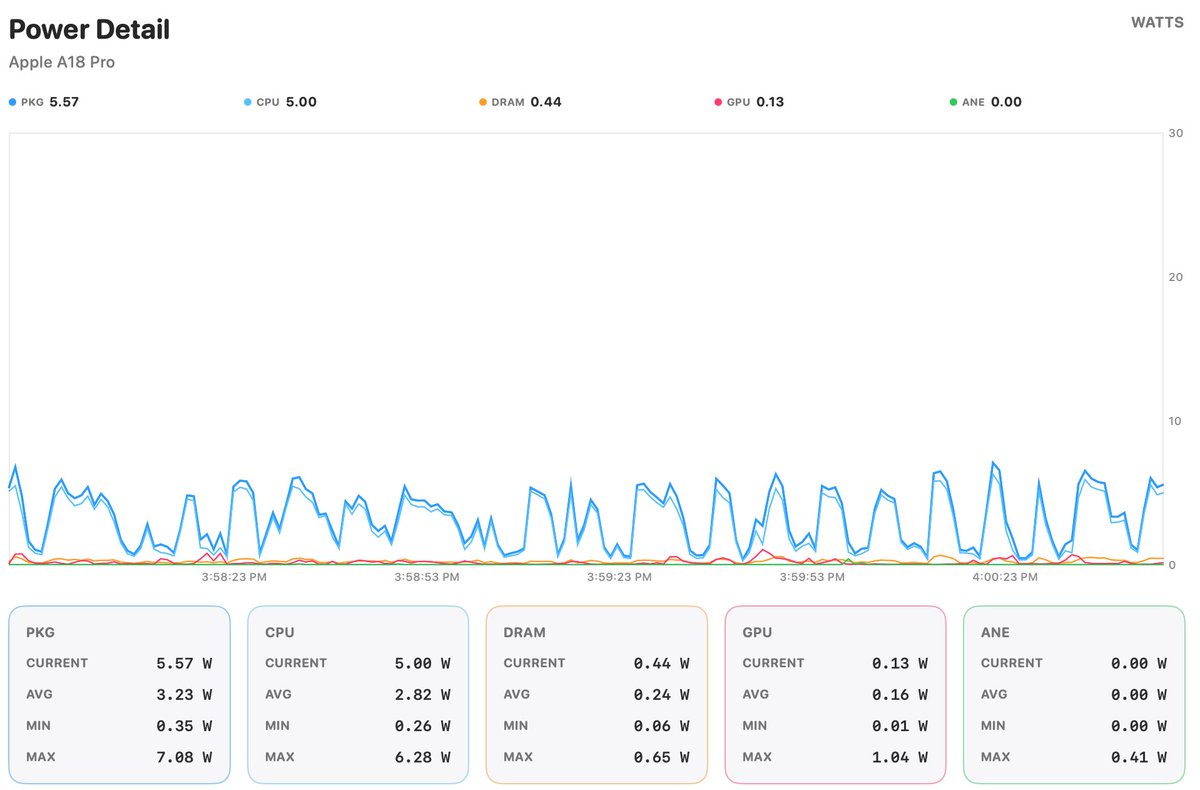
Task: Click the Apple A18 Pro subtitle
Action: click(x=62, y=62)
